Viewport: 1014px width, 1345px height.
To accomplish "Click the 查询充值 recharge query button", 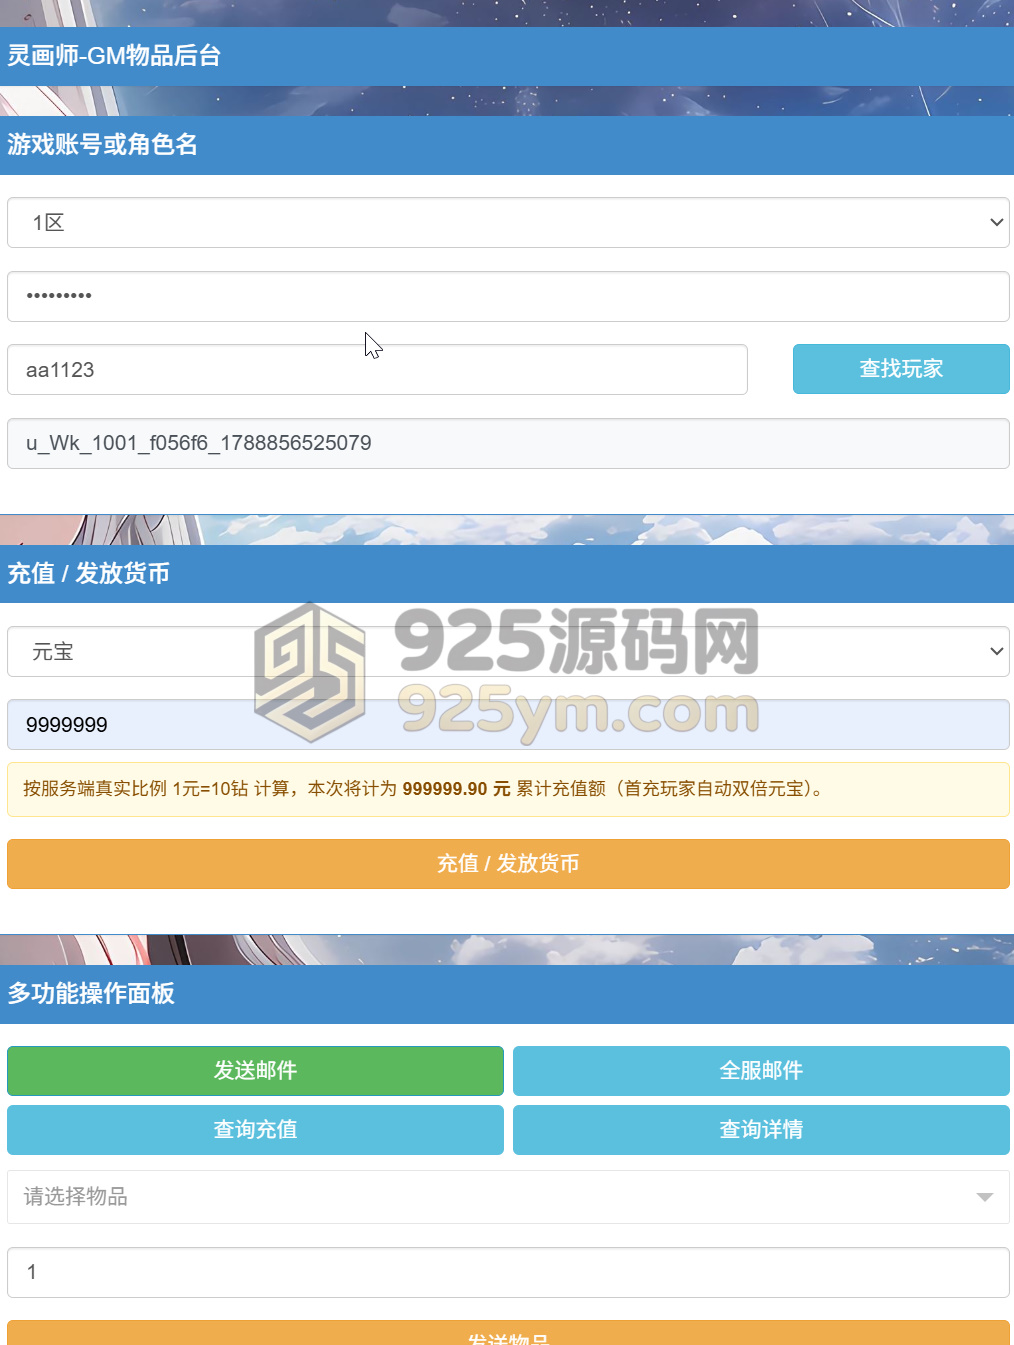I will pyautogui.click(x=255, y=1130).
